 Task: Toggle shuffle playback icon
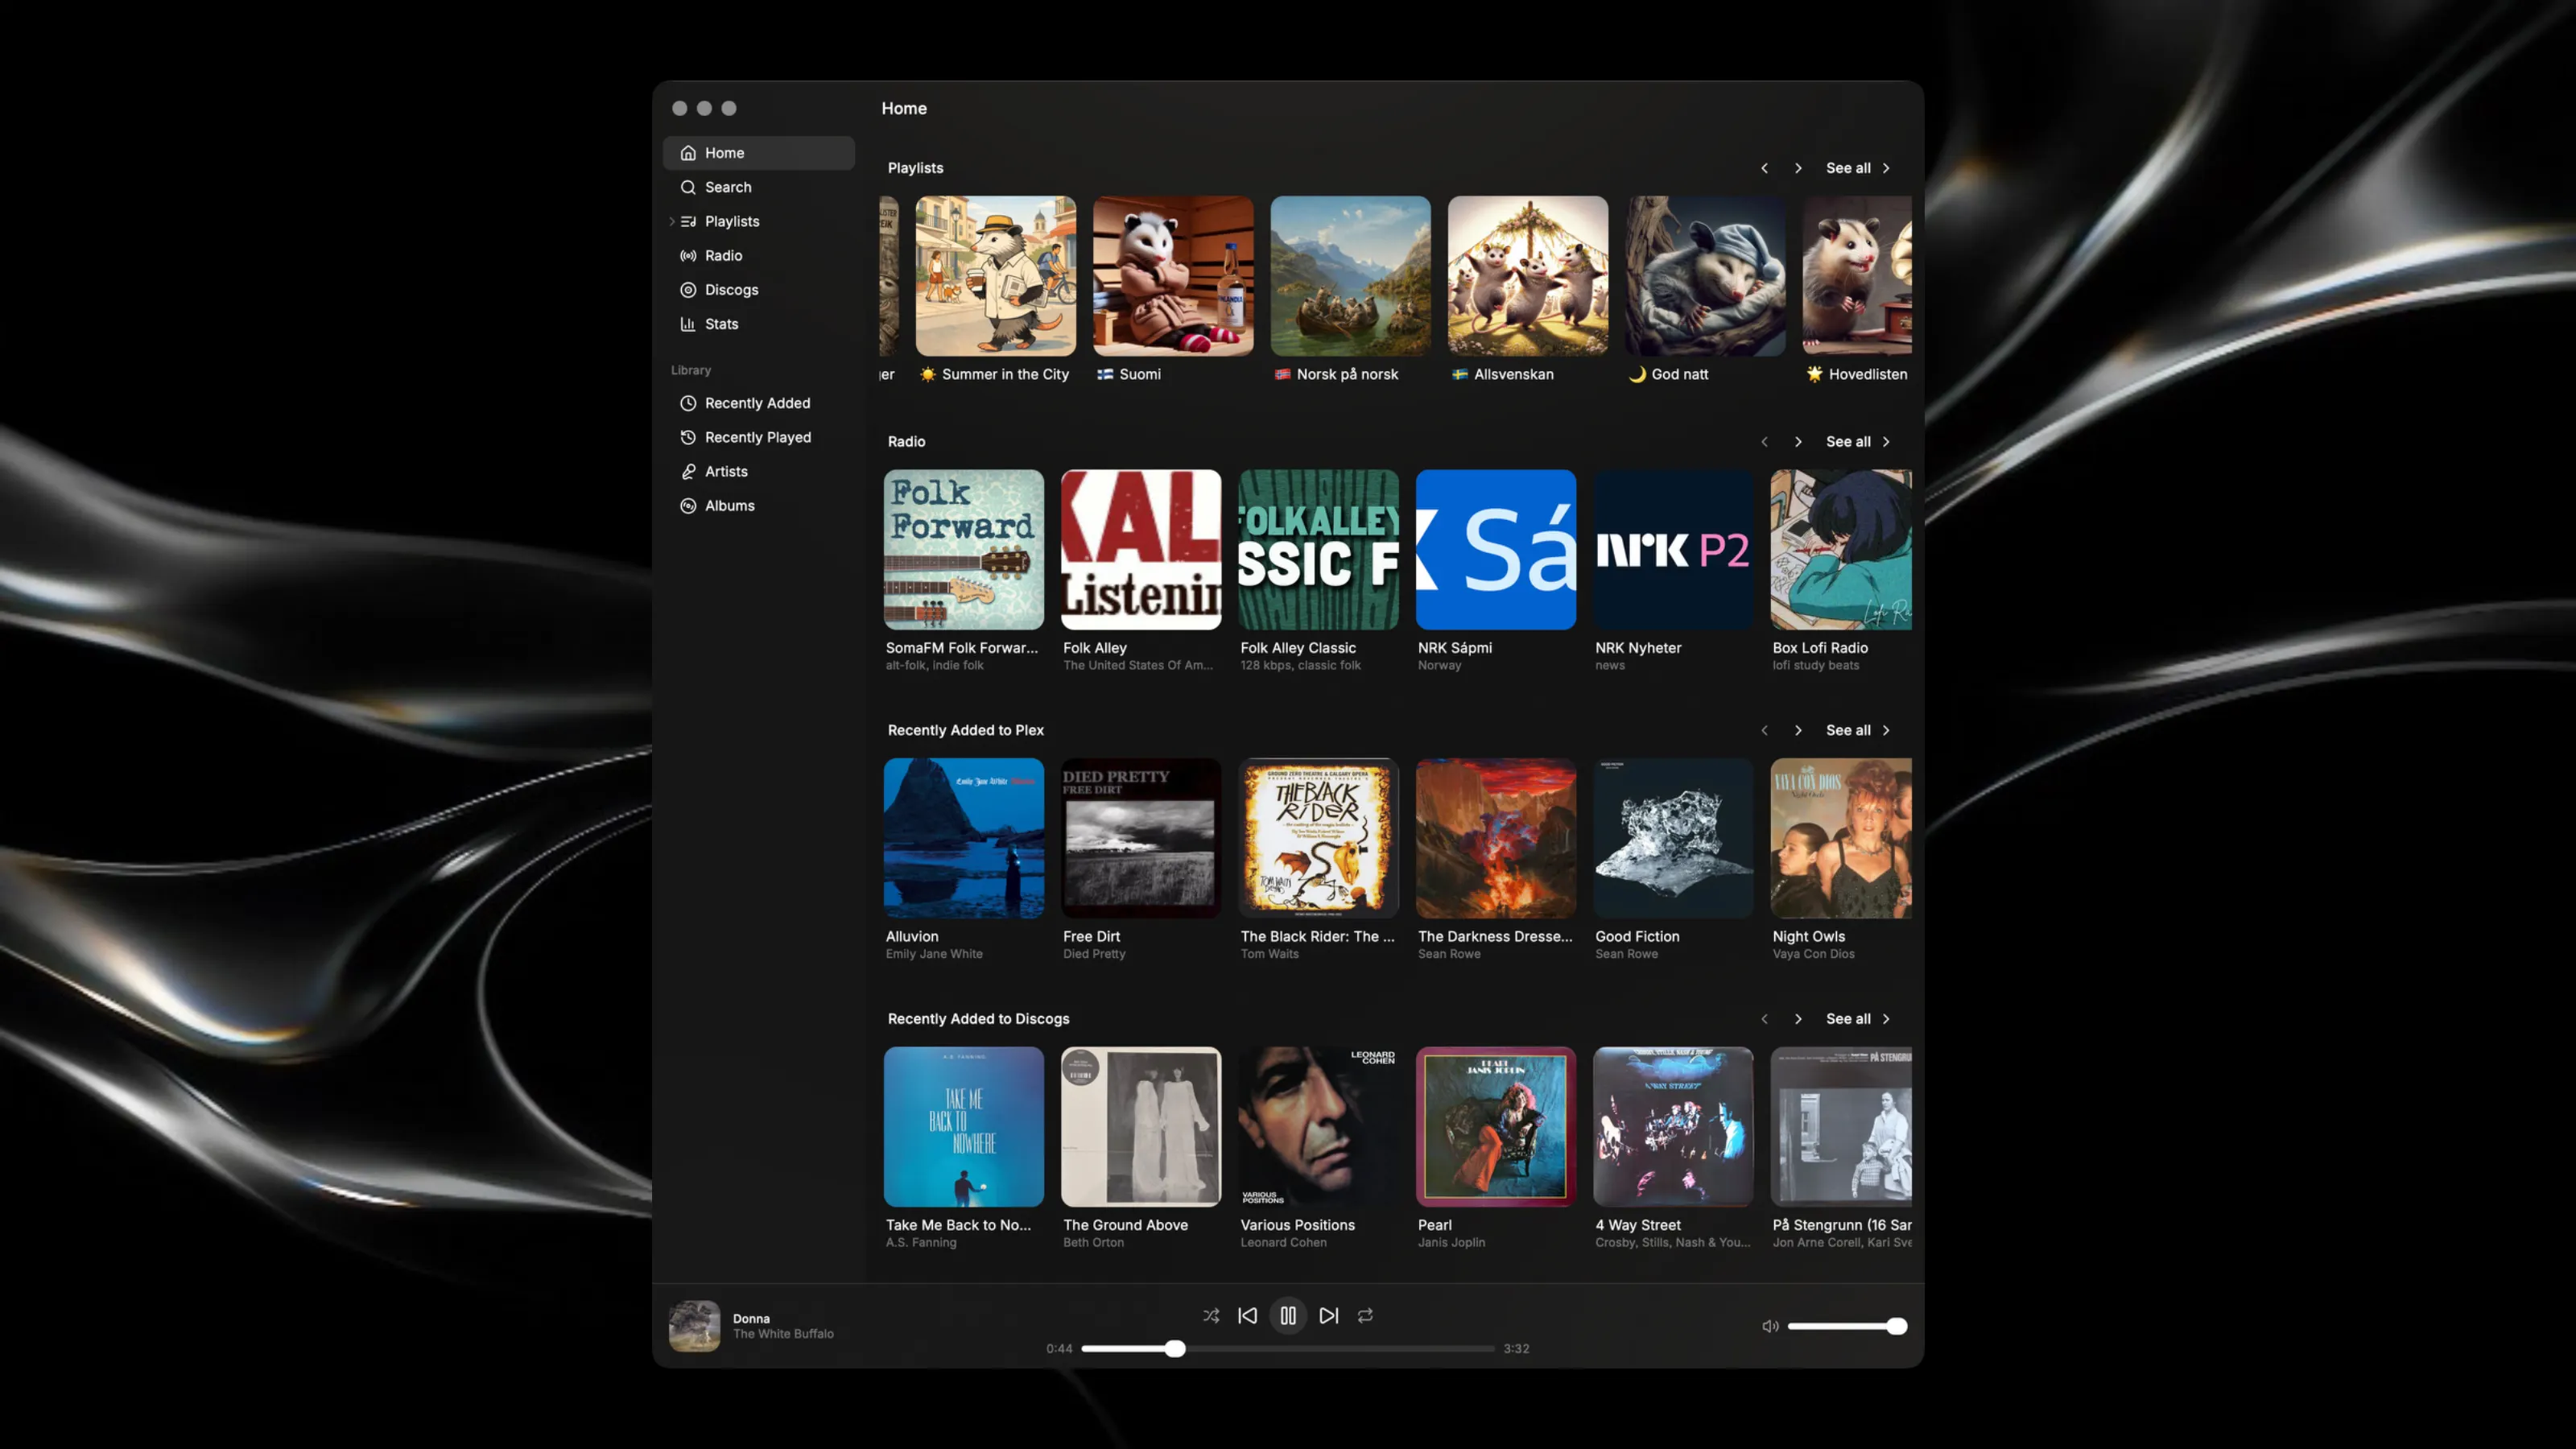(1211, 1316)
